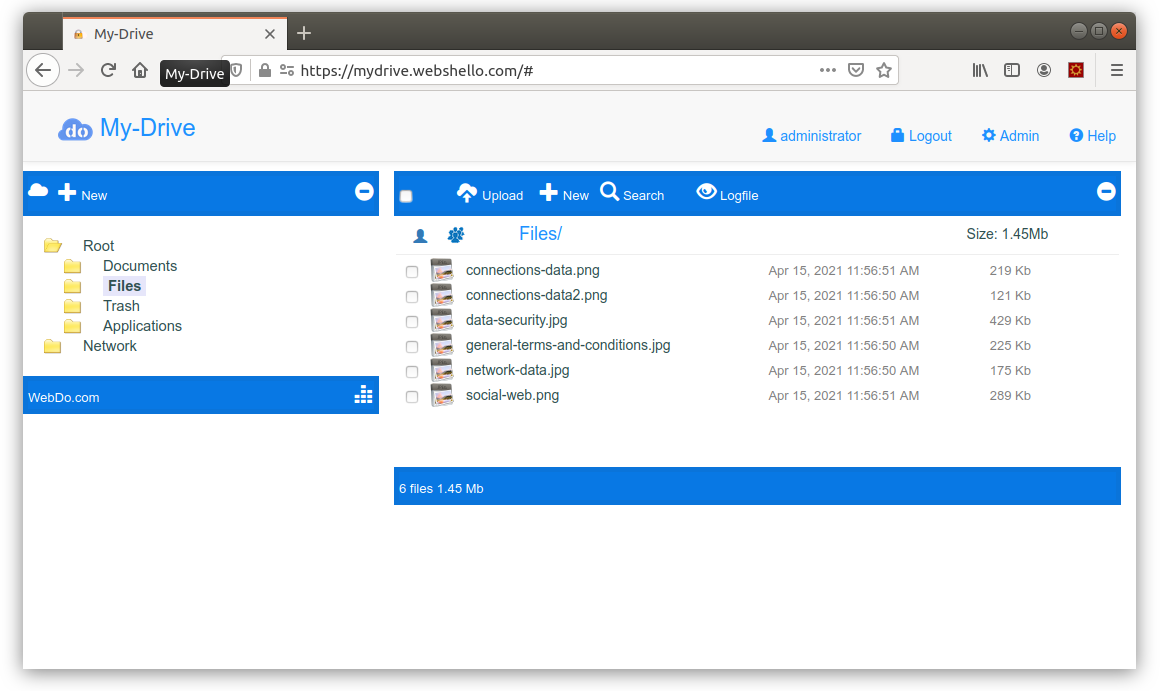The height and width of the screenshot is (691, 1163).
Task: Click the WebDo.com bar chart icon
Action: (x=363, y=395)
